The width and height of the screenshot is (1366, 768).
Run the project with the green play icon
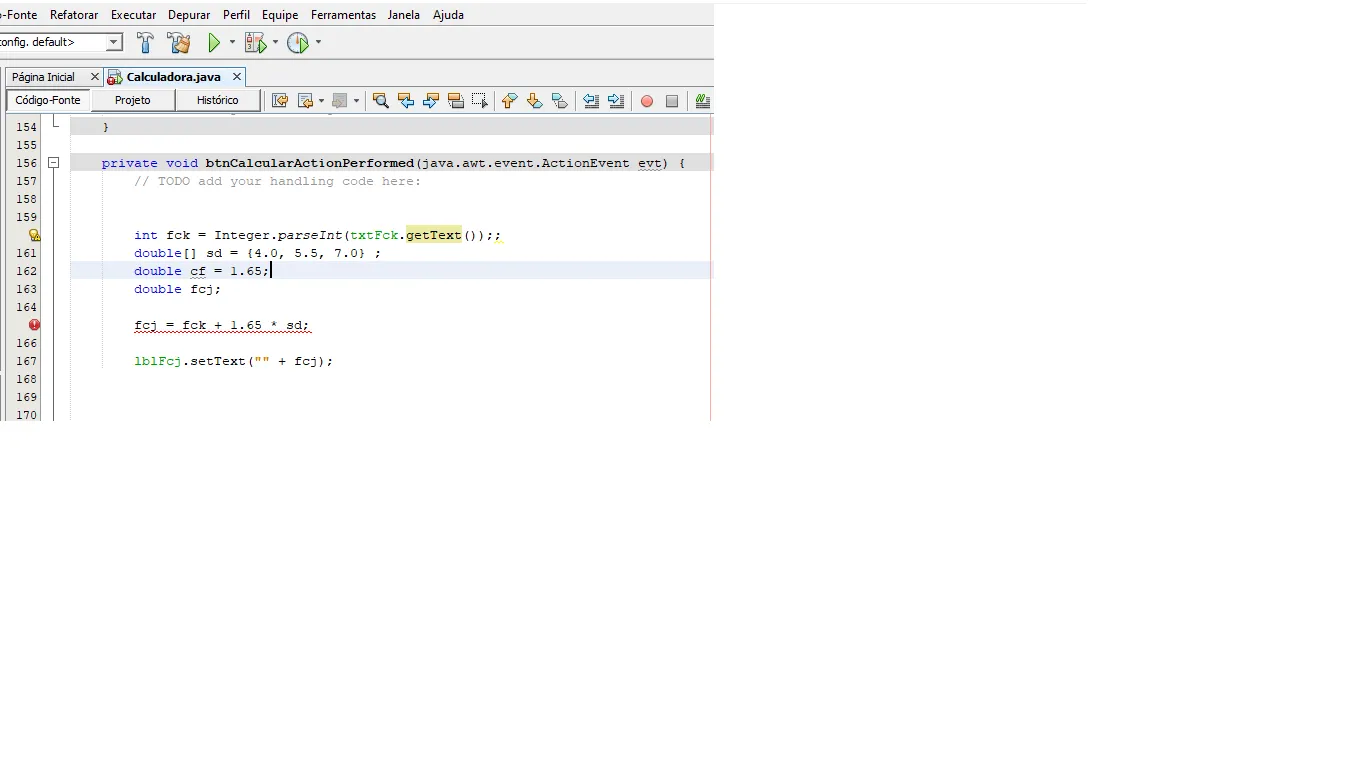tap(214, 43)
